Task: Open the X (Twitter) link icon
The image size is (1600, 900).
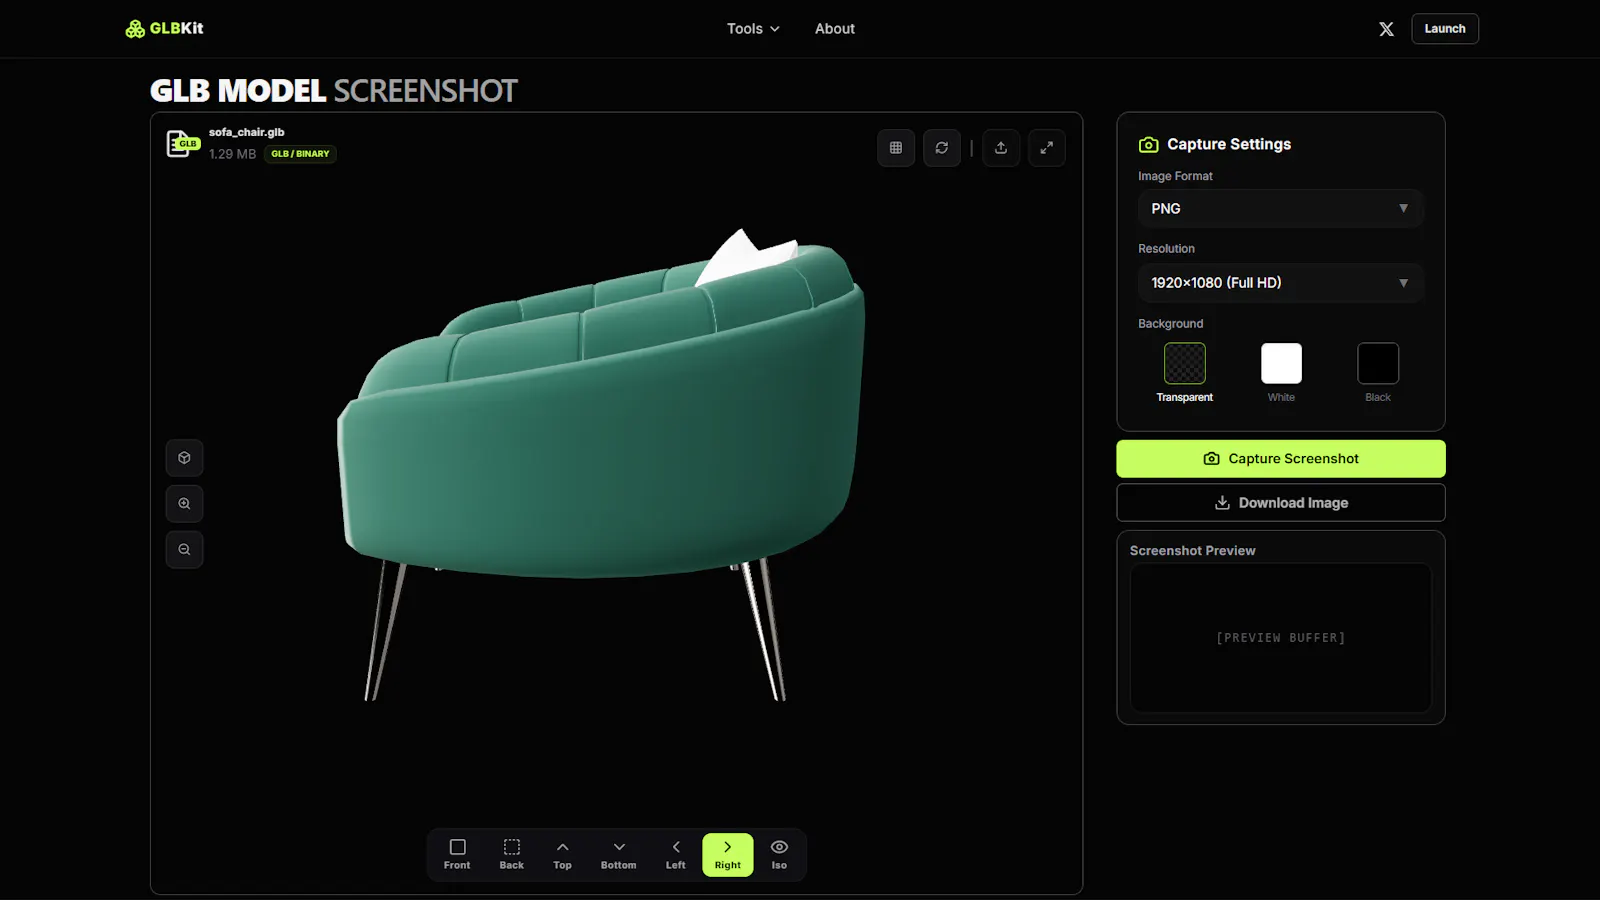Action: click(x=1386, y=29)
